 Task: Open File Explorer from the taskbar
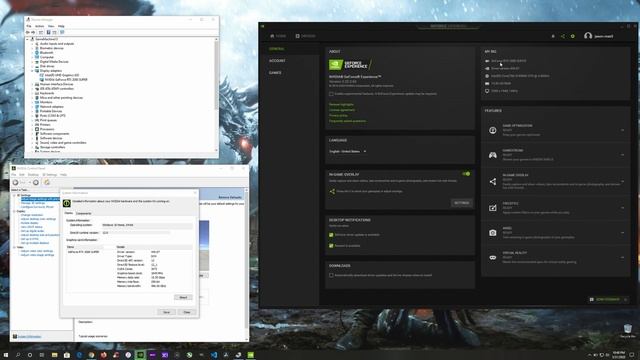(x=54, y=355)
